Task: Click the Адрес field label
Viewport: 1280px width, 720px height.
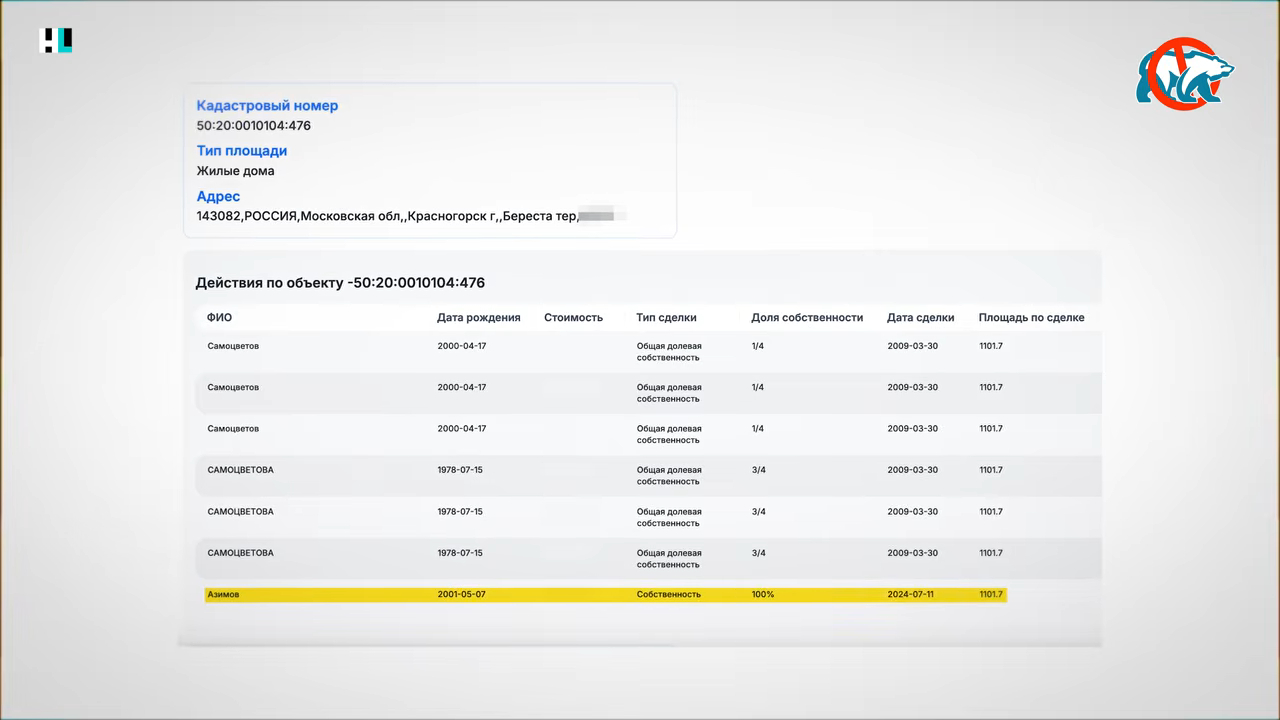Action: [x=218, y=197]
